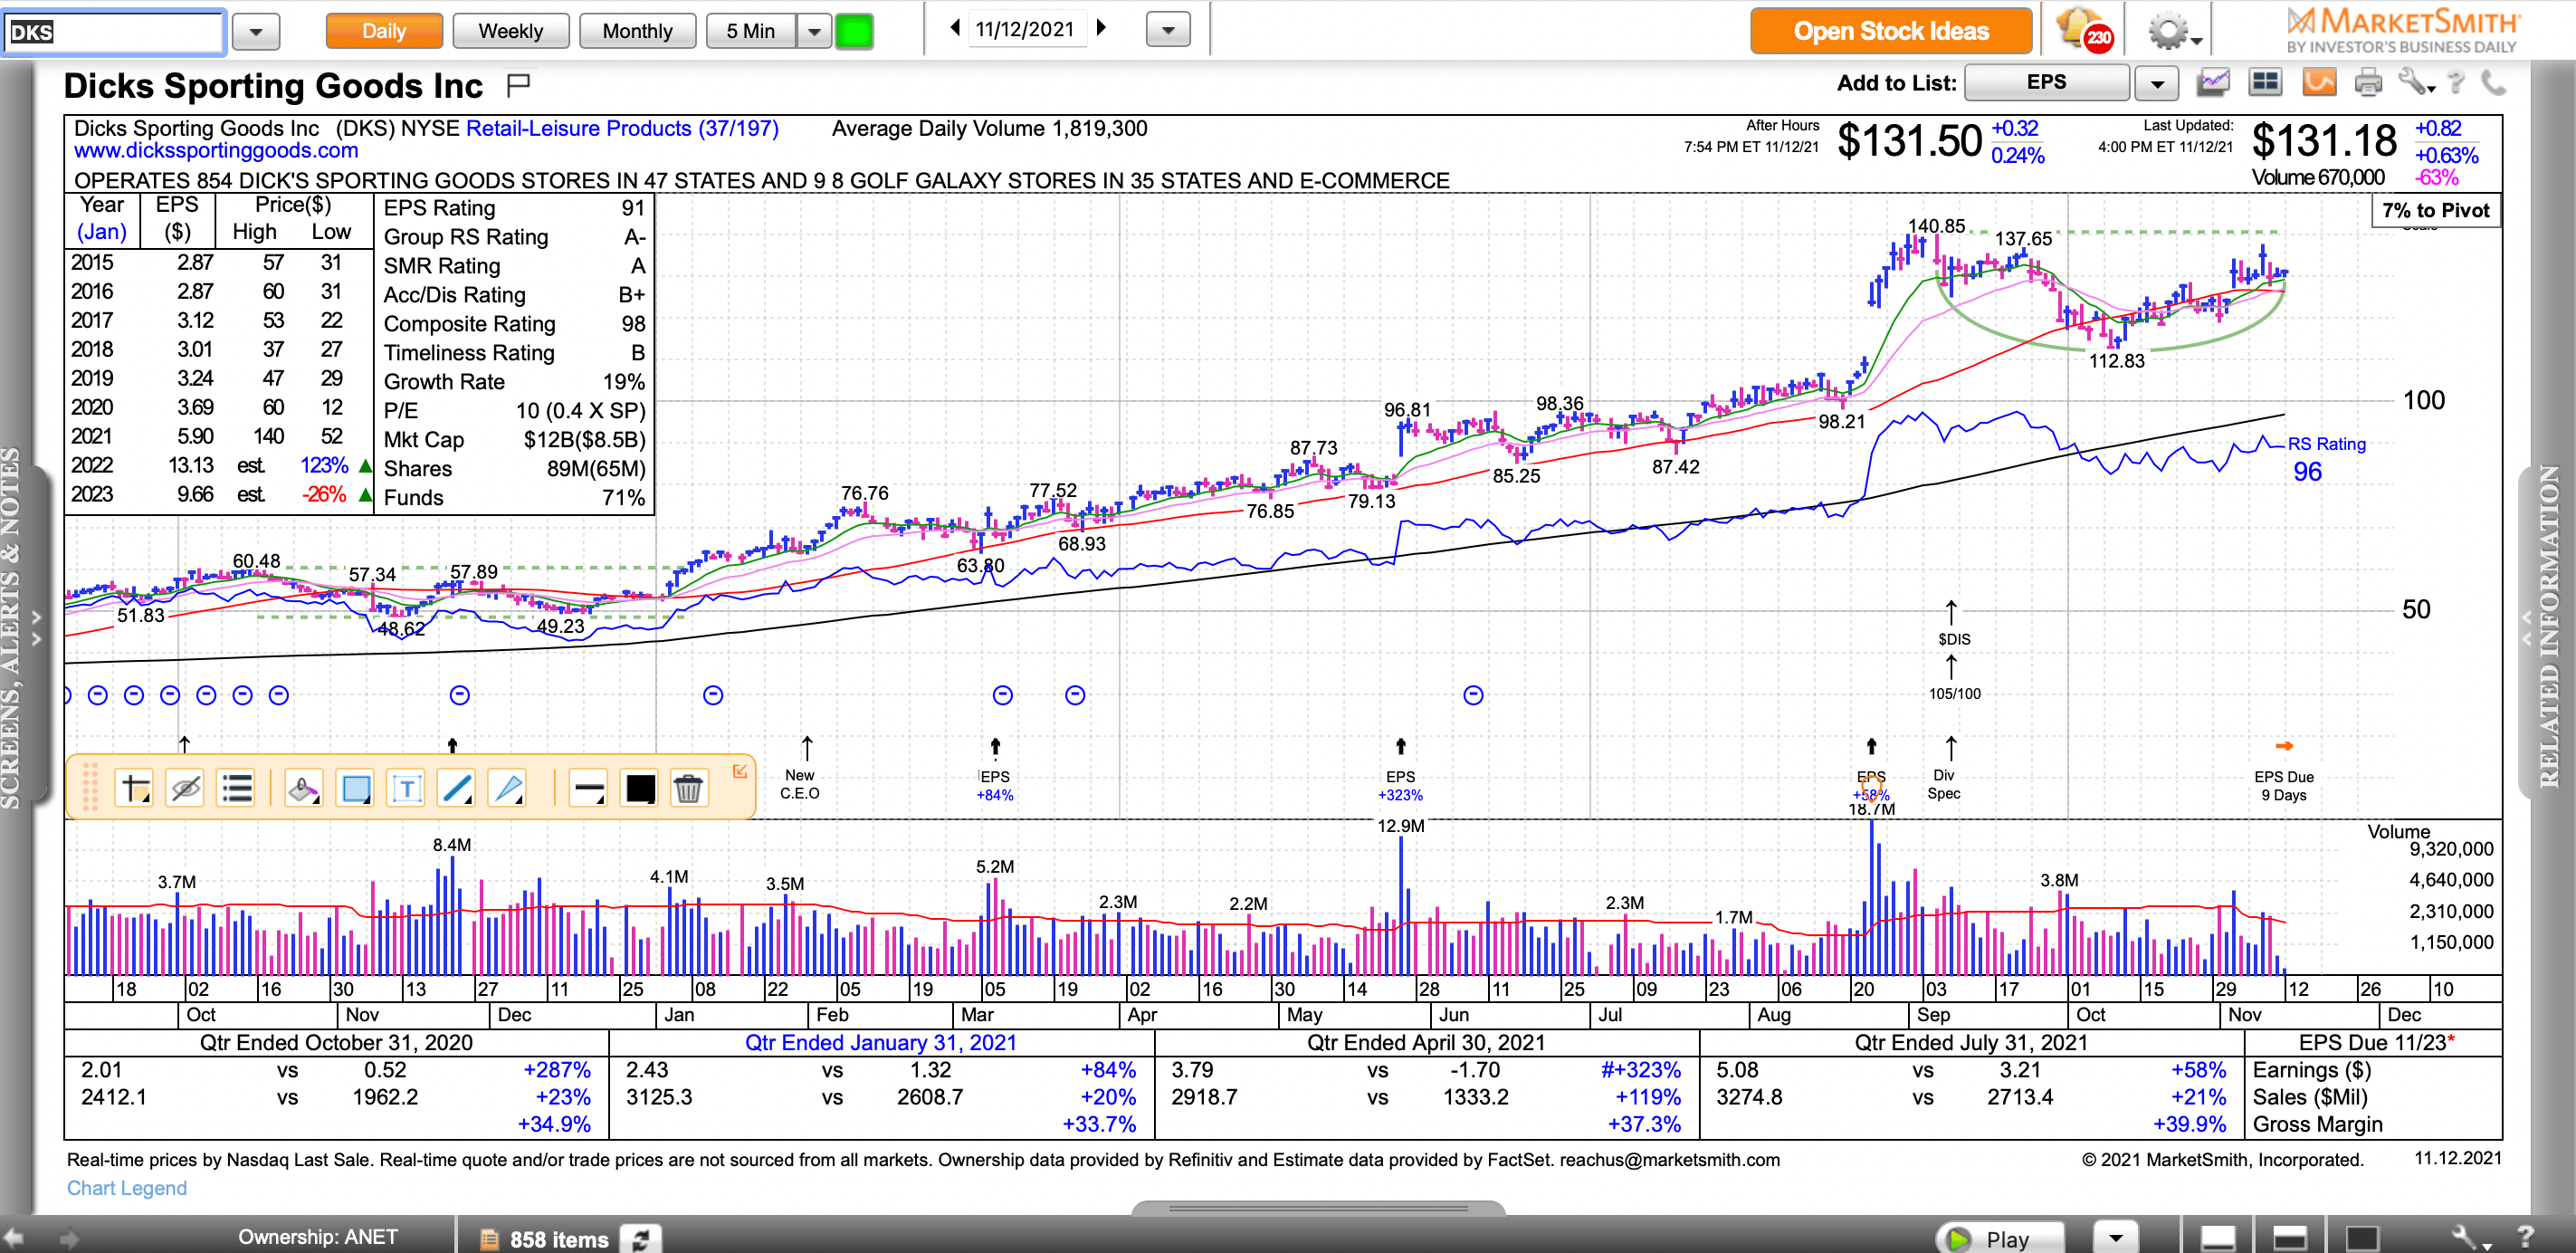Open alerts bell with 230 badge

(2086, 30)
